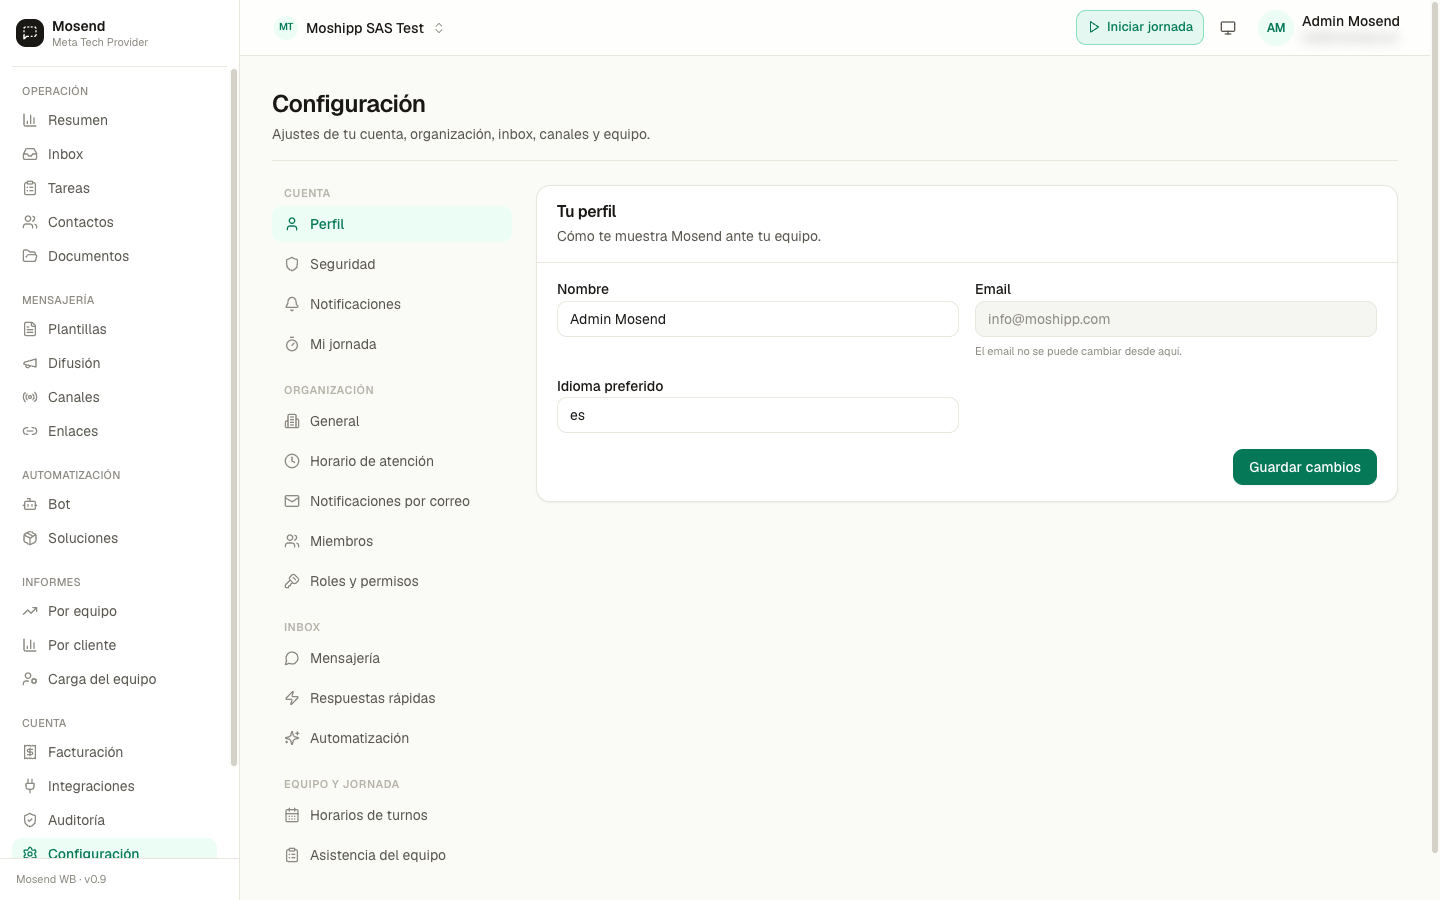Viewport: 1440px width, 900px height.
Task: Click the Documentos folder icon
Action: (30, 256)
